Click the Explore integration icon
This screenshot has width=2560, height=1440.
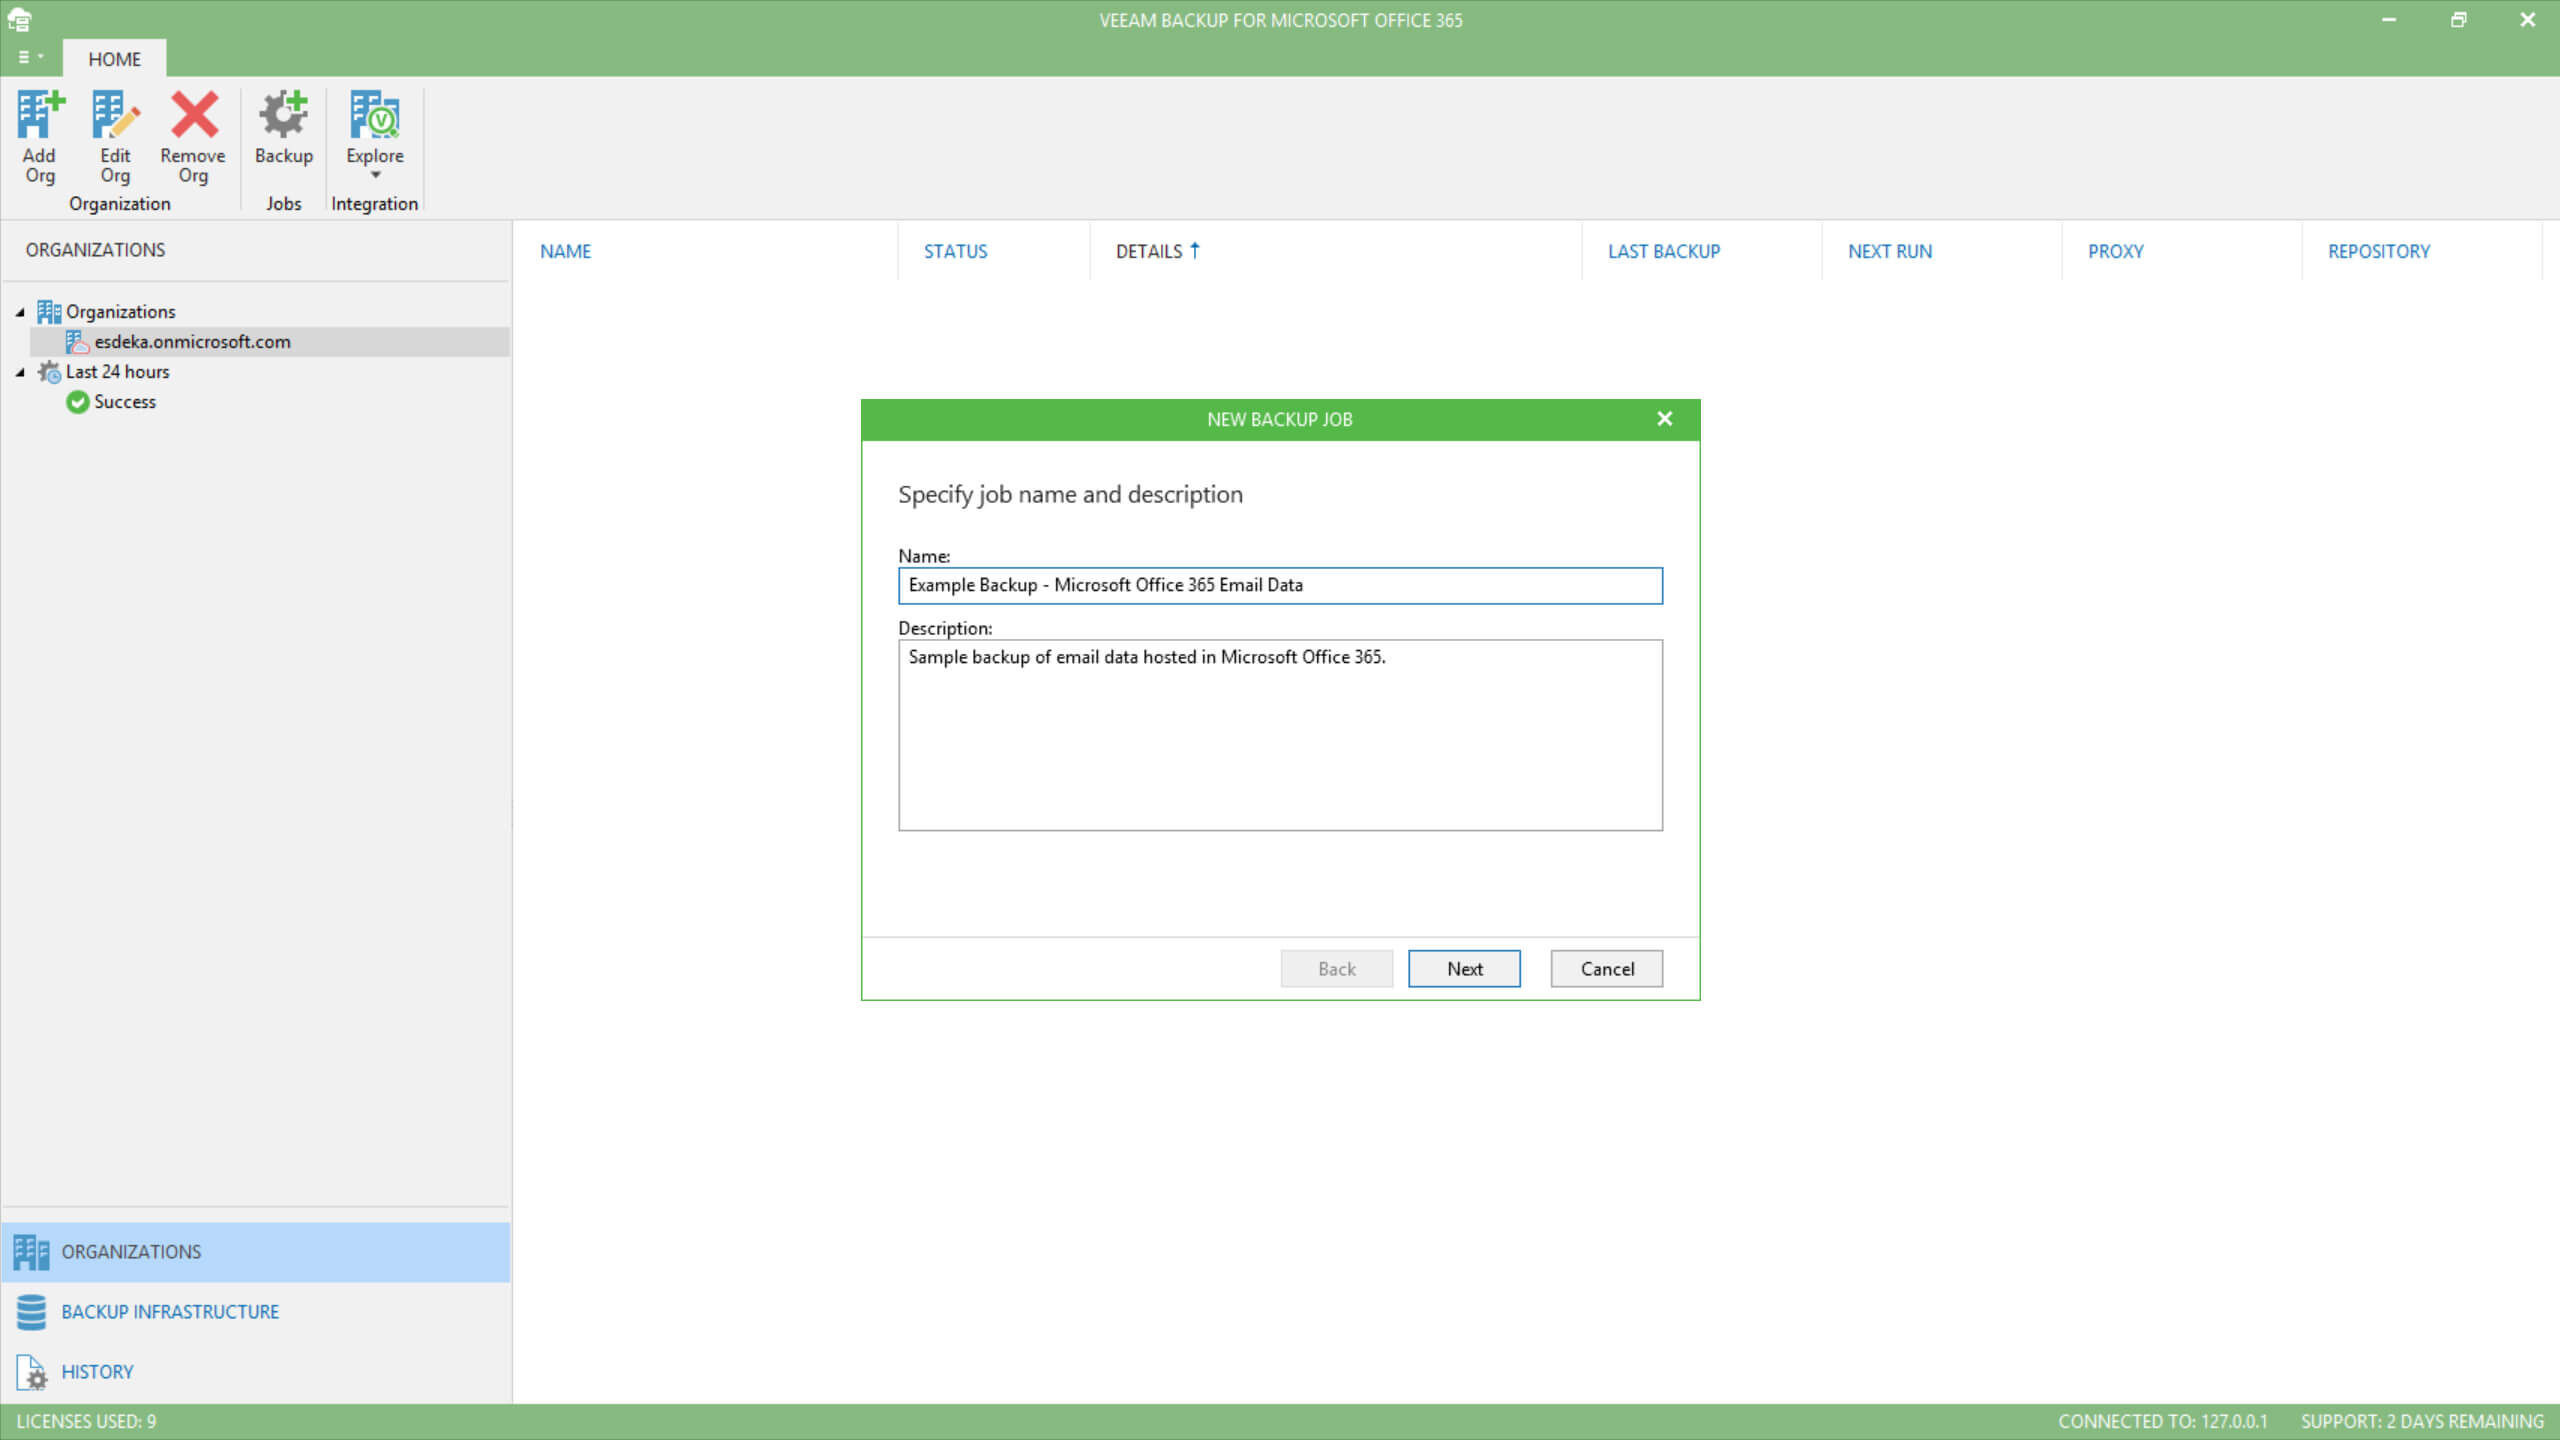coord(374,116)
